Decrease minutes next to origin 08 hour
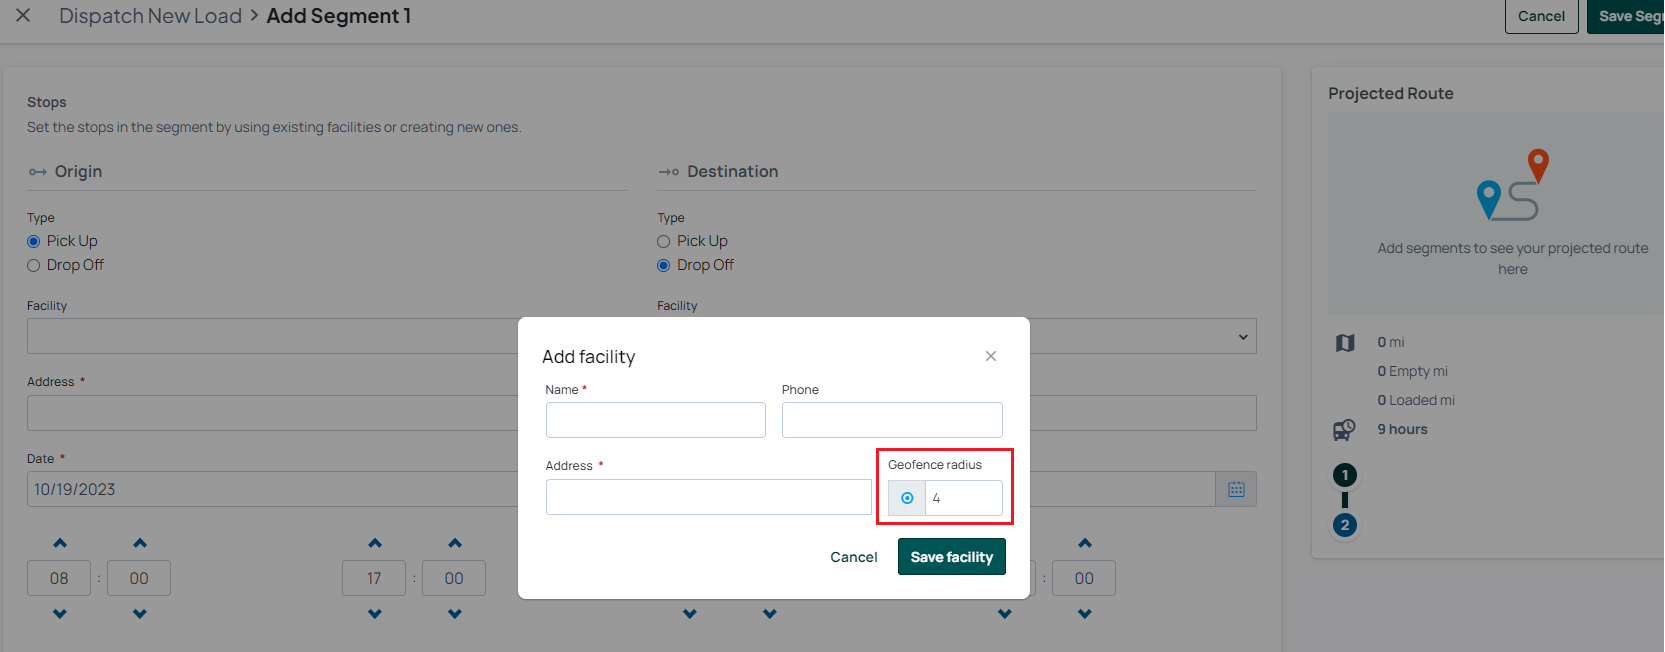This screenshot has height=652, width=1665. (x=140, y=614)
